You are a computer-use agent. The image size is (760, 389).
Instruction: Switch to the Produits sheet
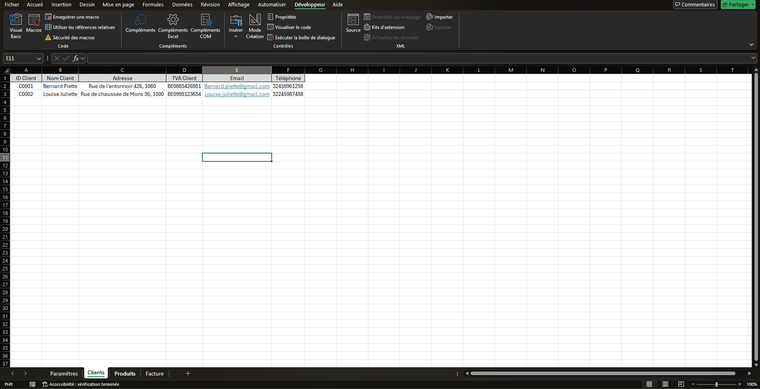[125, 373]
